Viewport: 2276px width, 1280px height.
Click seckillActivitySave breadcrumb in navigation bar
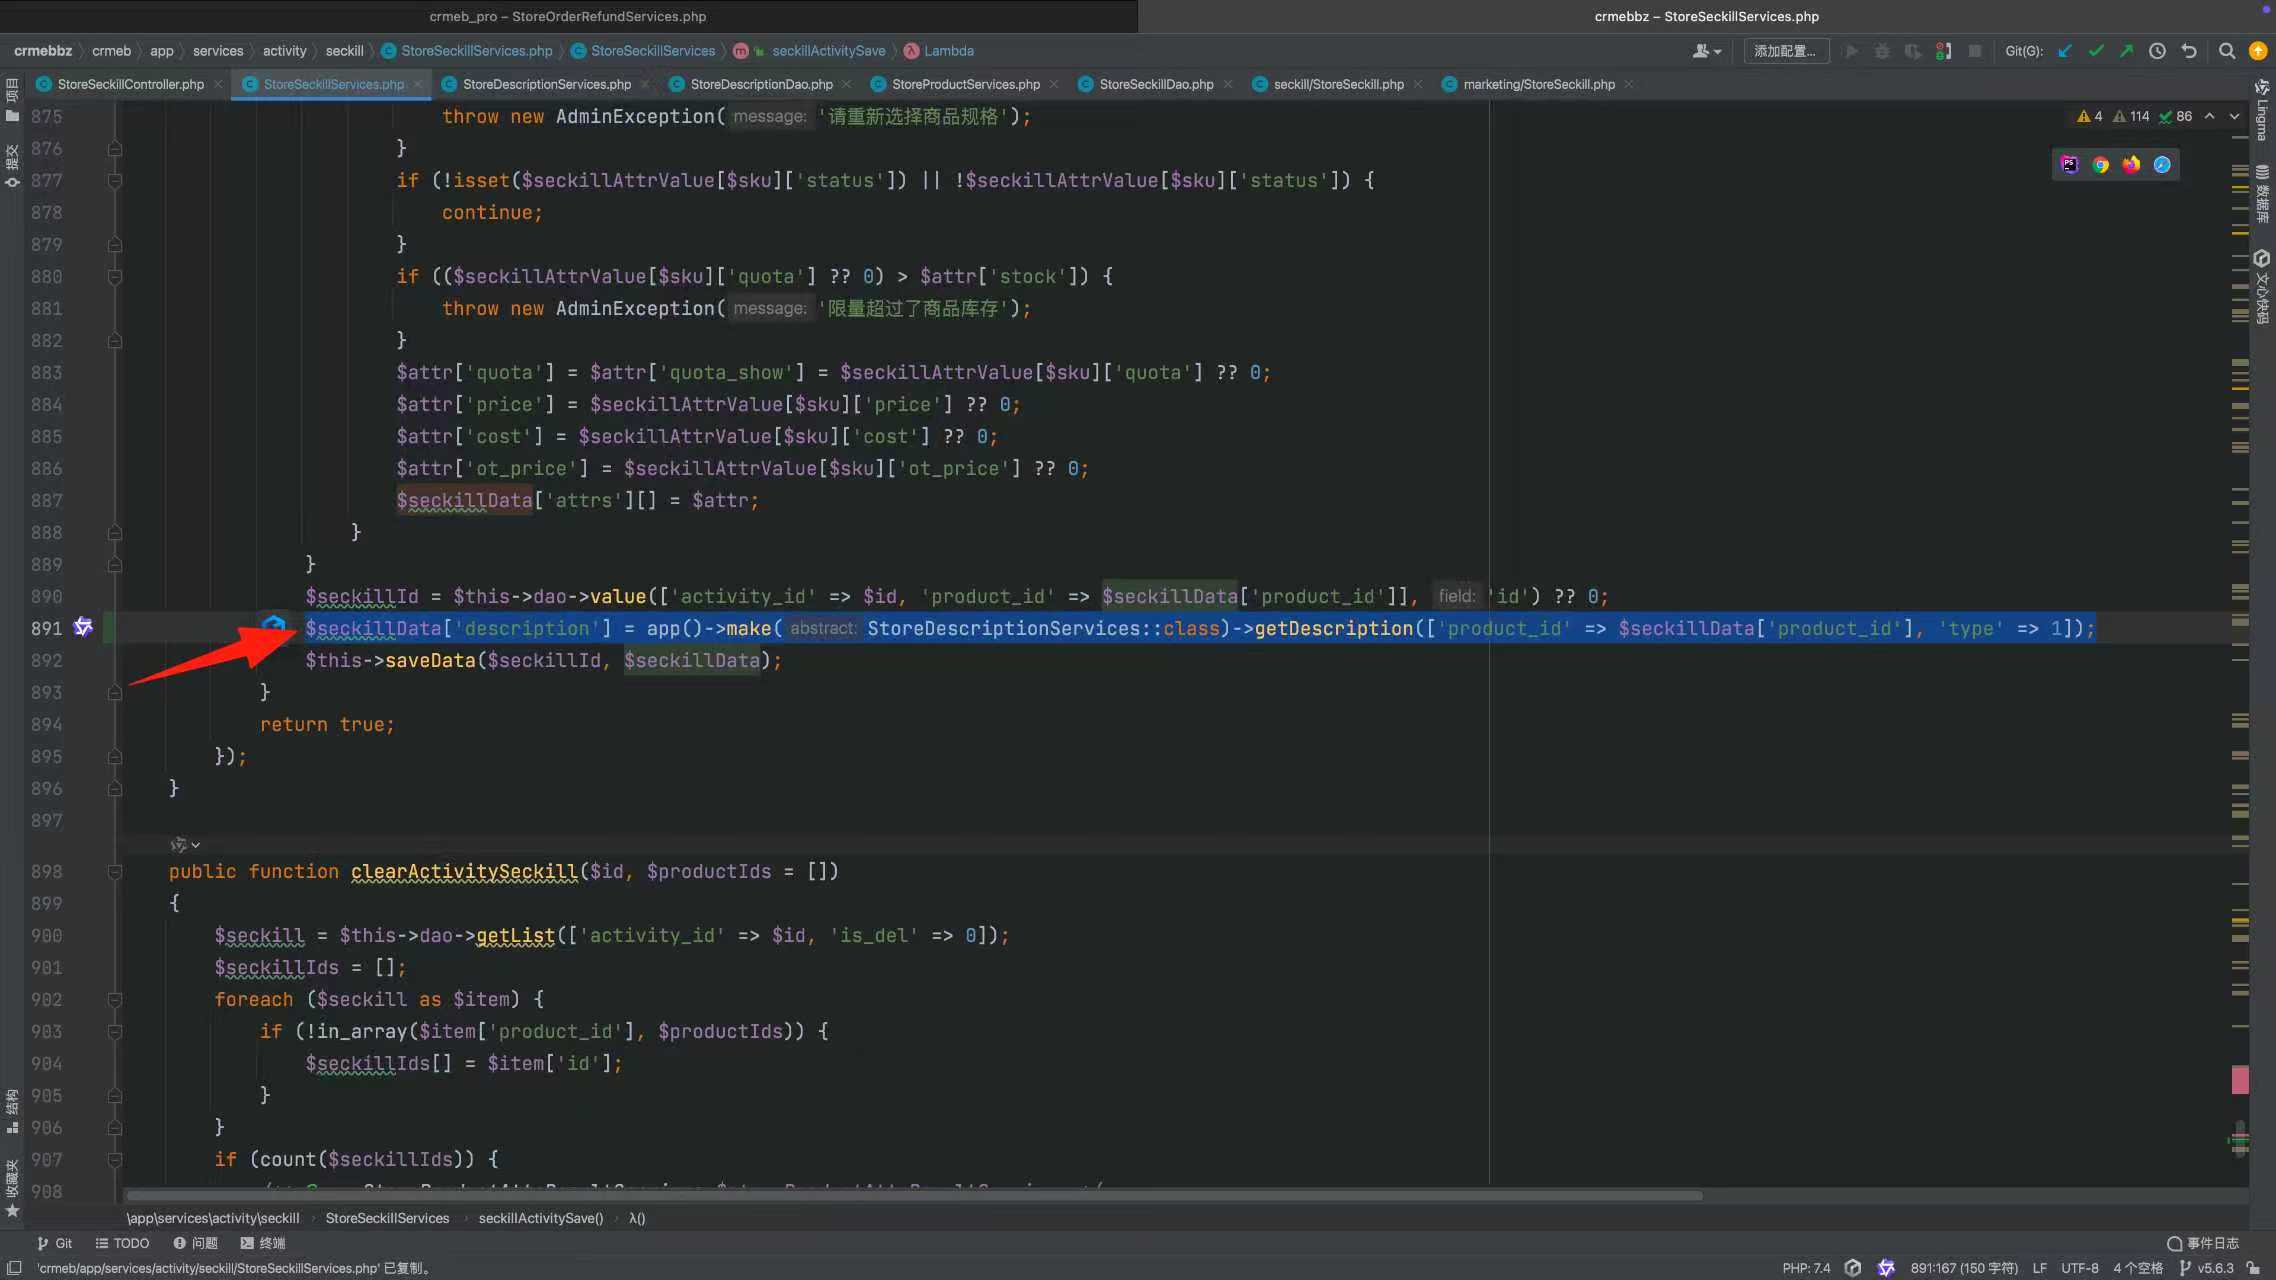(828, 51)
